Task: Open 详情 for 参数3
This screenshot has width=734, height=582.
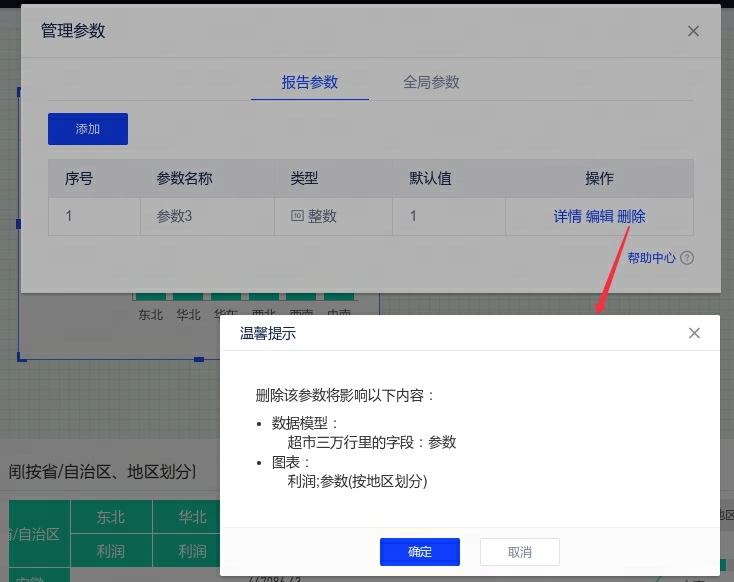Action: point(567,216)
